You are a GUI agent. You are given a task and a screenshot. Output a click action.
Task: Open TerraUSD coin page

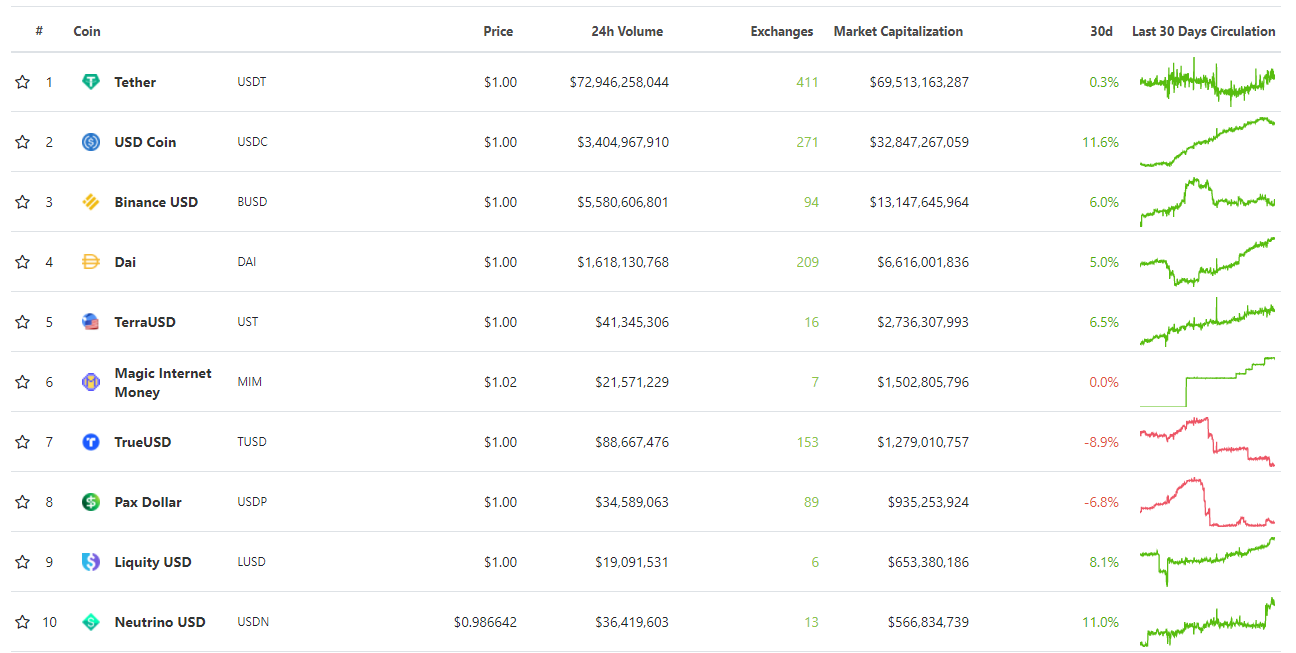(x=145, y=322)
